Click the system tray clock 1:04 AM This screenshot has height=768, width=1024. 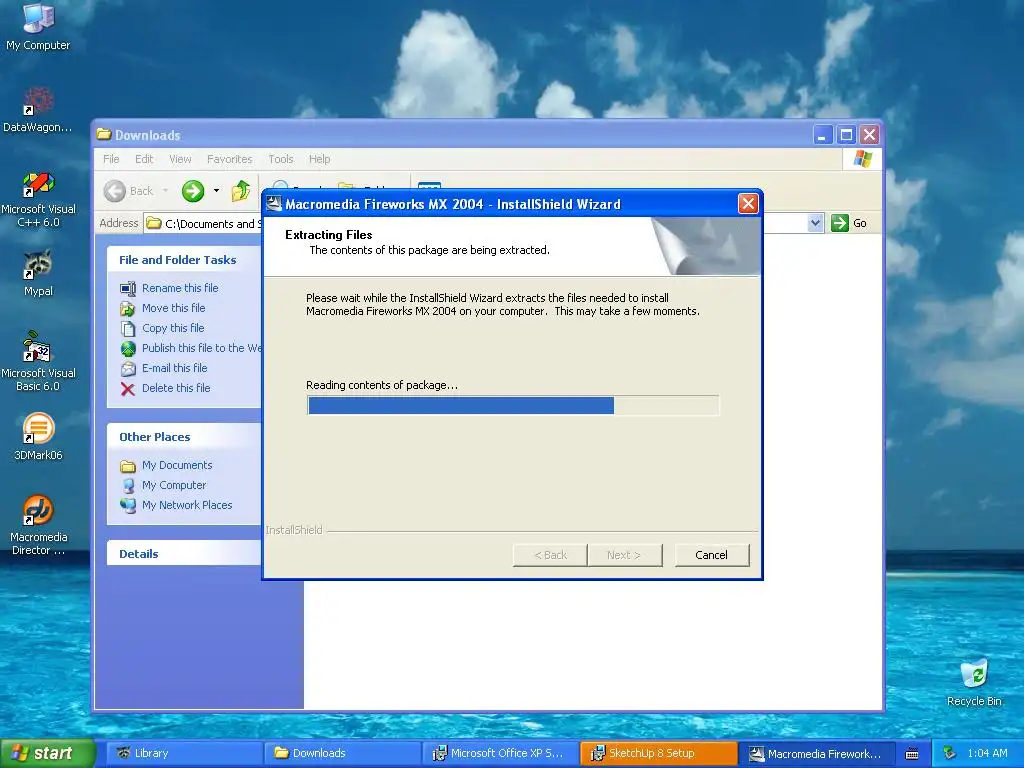987,753
